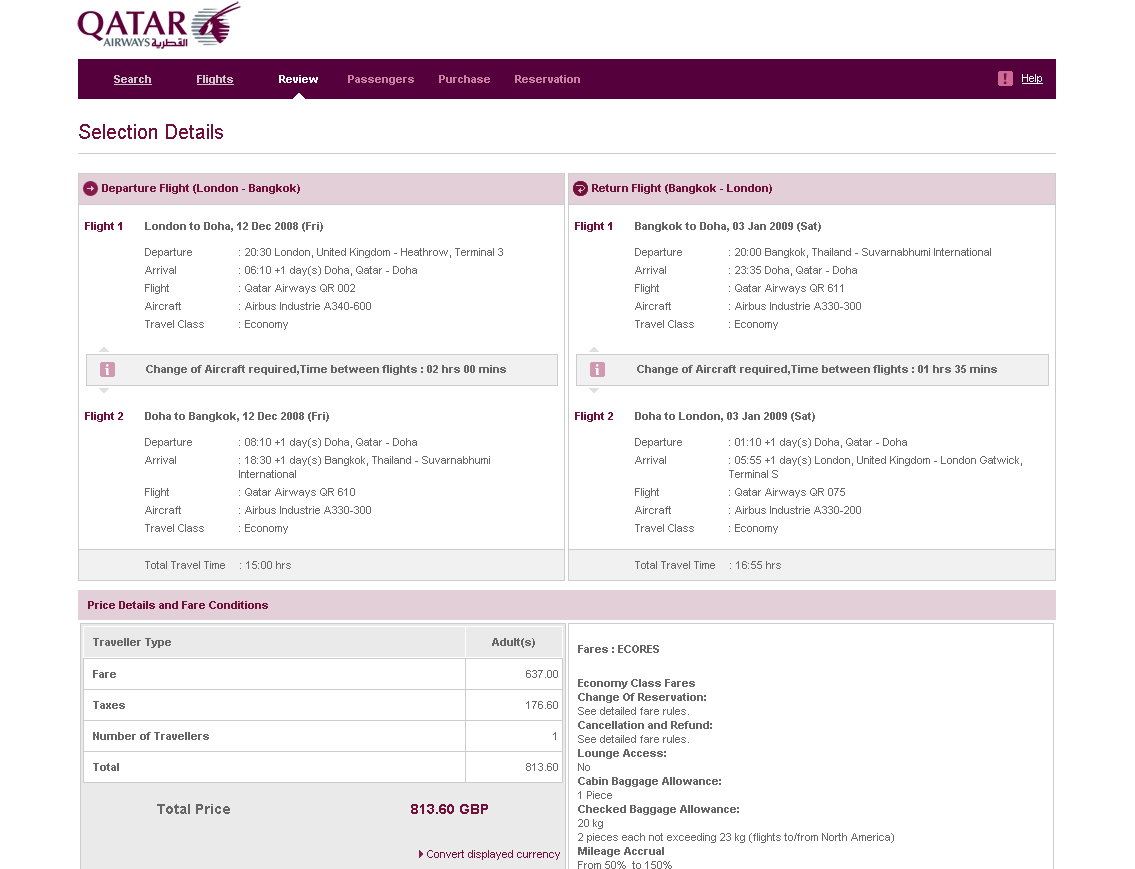Image resolution: width=1135 pixels, height=869 pixels.
Task: Click the 02 hrs 00 mins aircraft change notice
Action: point(322,370)
